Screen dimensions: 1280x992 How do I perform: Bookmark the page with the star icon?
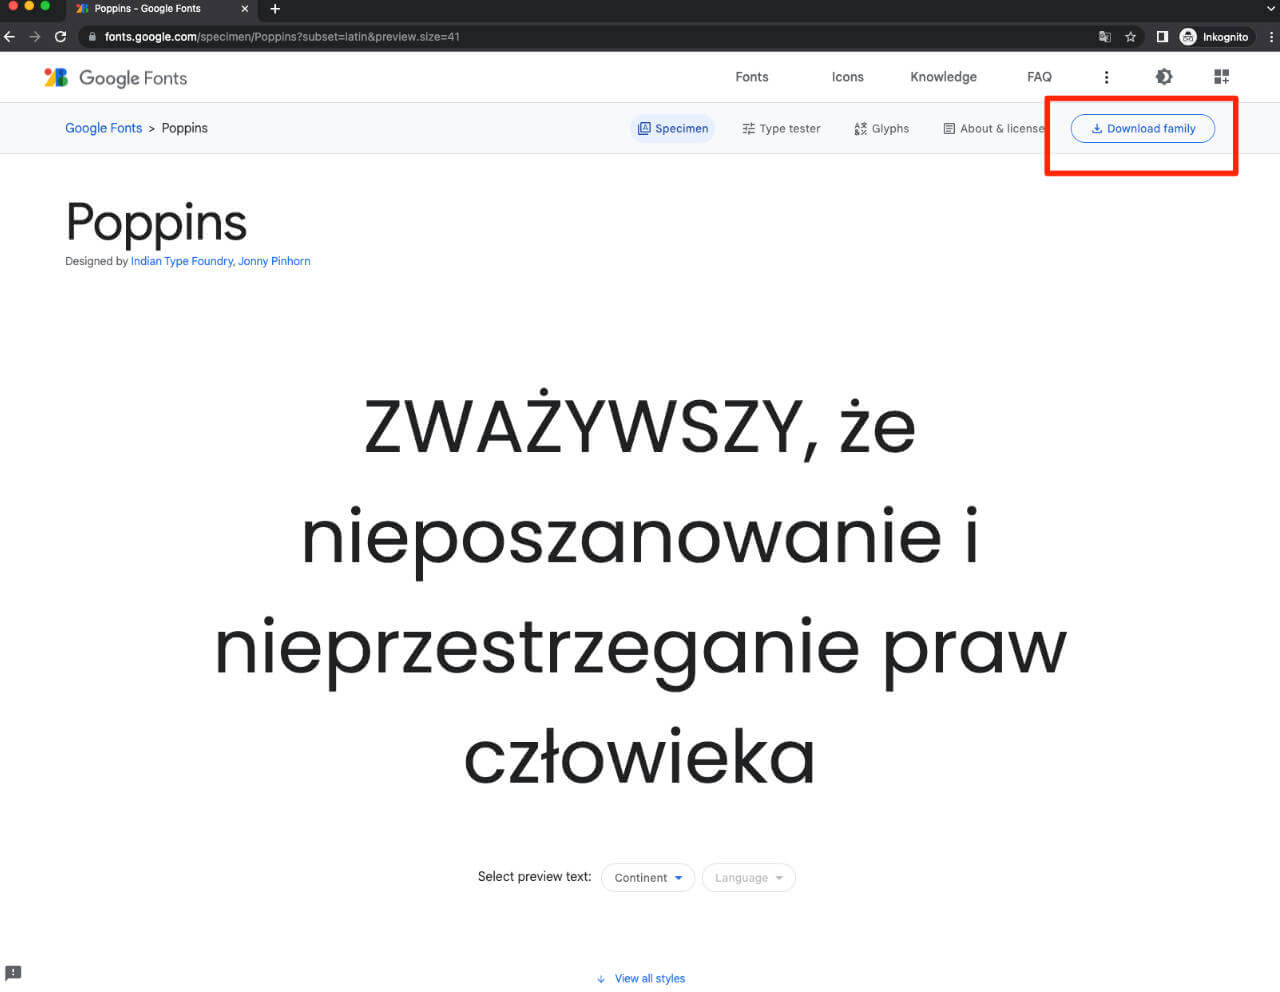click(x=1131, y=36)
